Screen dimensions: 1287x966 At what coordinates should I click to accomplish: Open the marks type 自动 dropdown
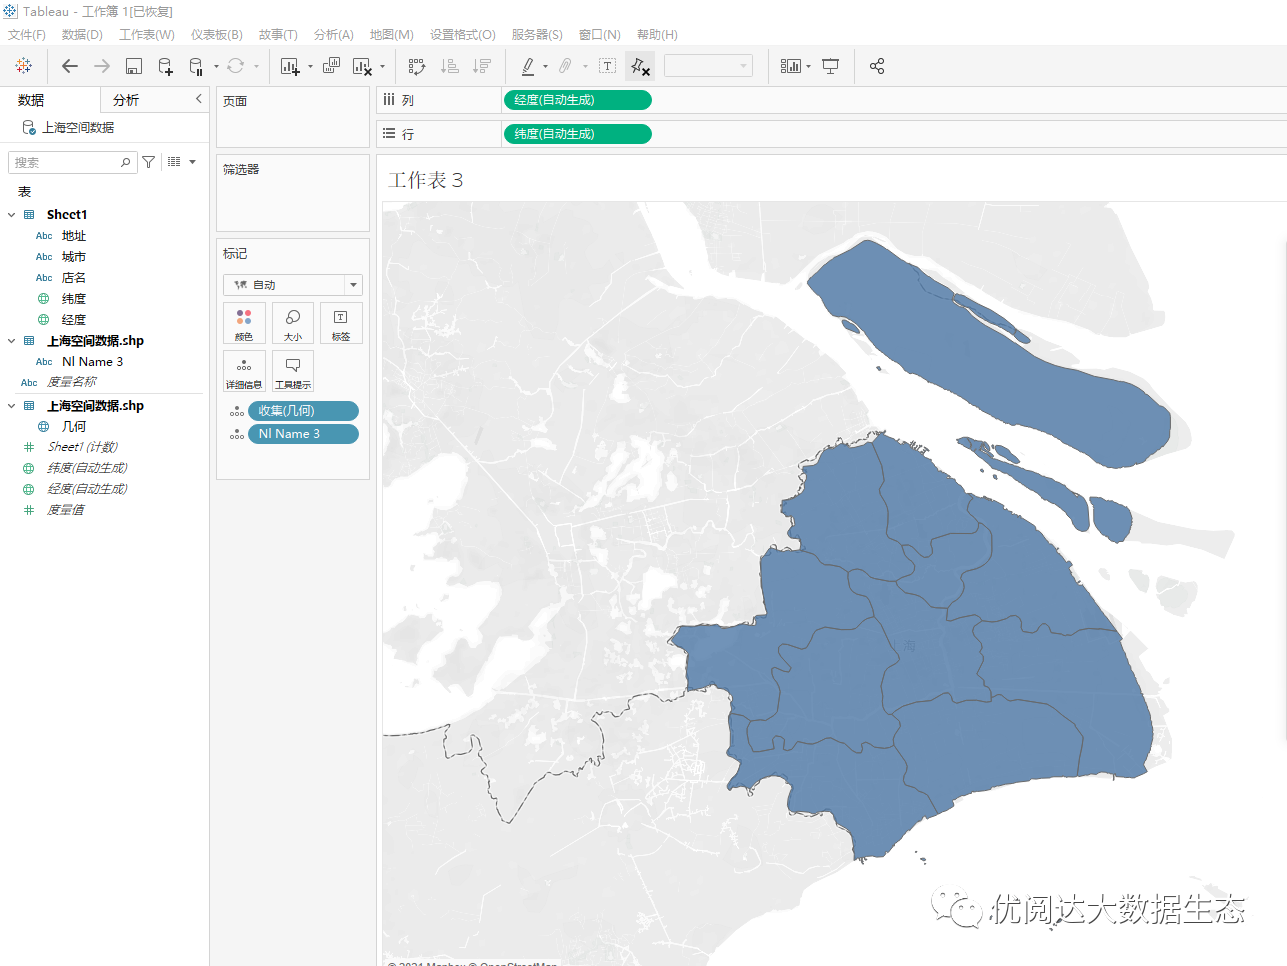(292, 285)
